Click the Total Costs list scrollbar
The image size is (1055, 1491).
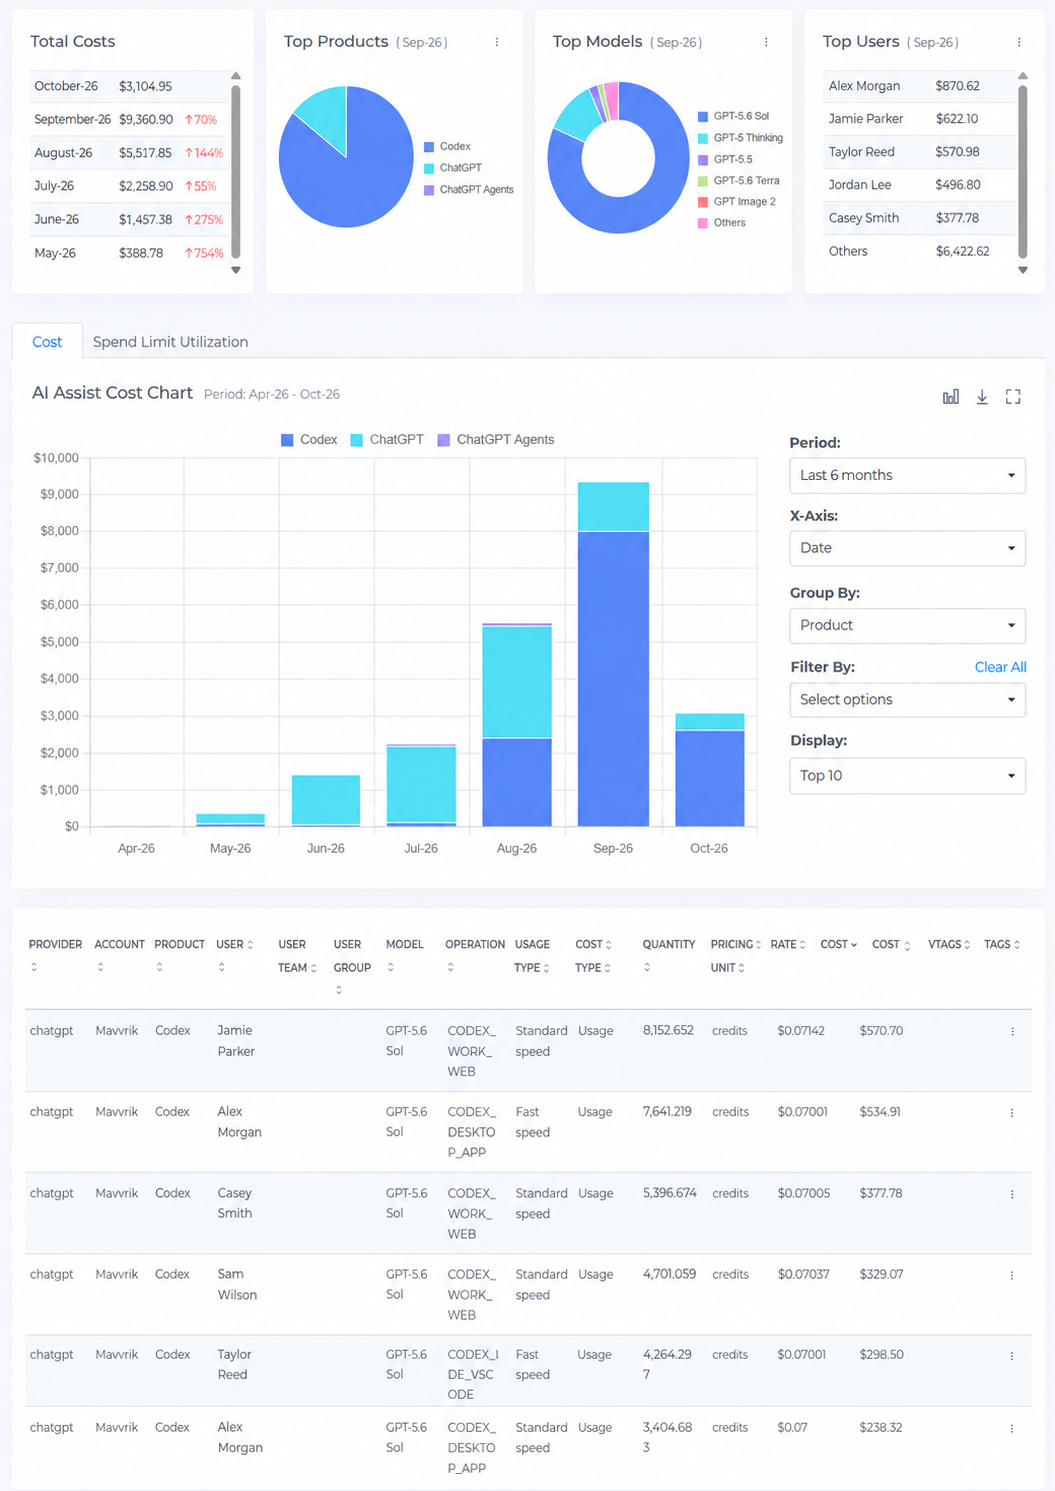236,172
